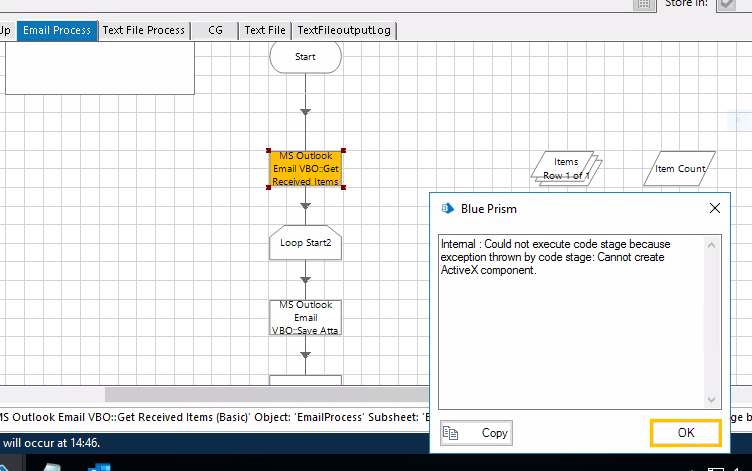Switch to the Email Process tab
The height and width of the screenshot is (471, 752).
[x=57, y=31]
